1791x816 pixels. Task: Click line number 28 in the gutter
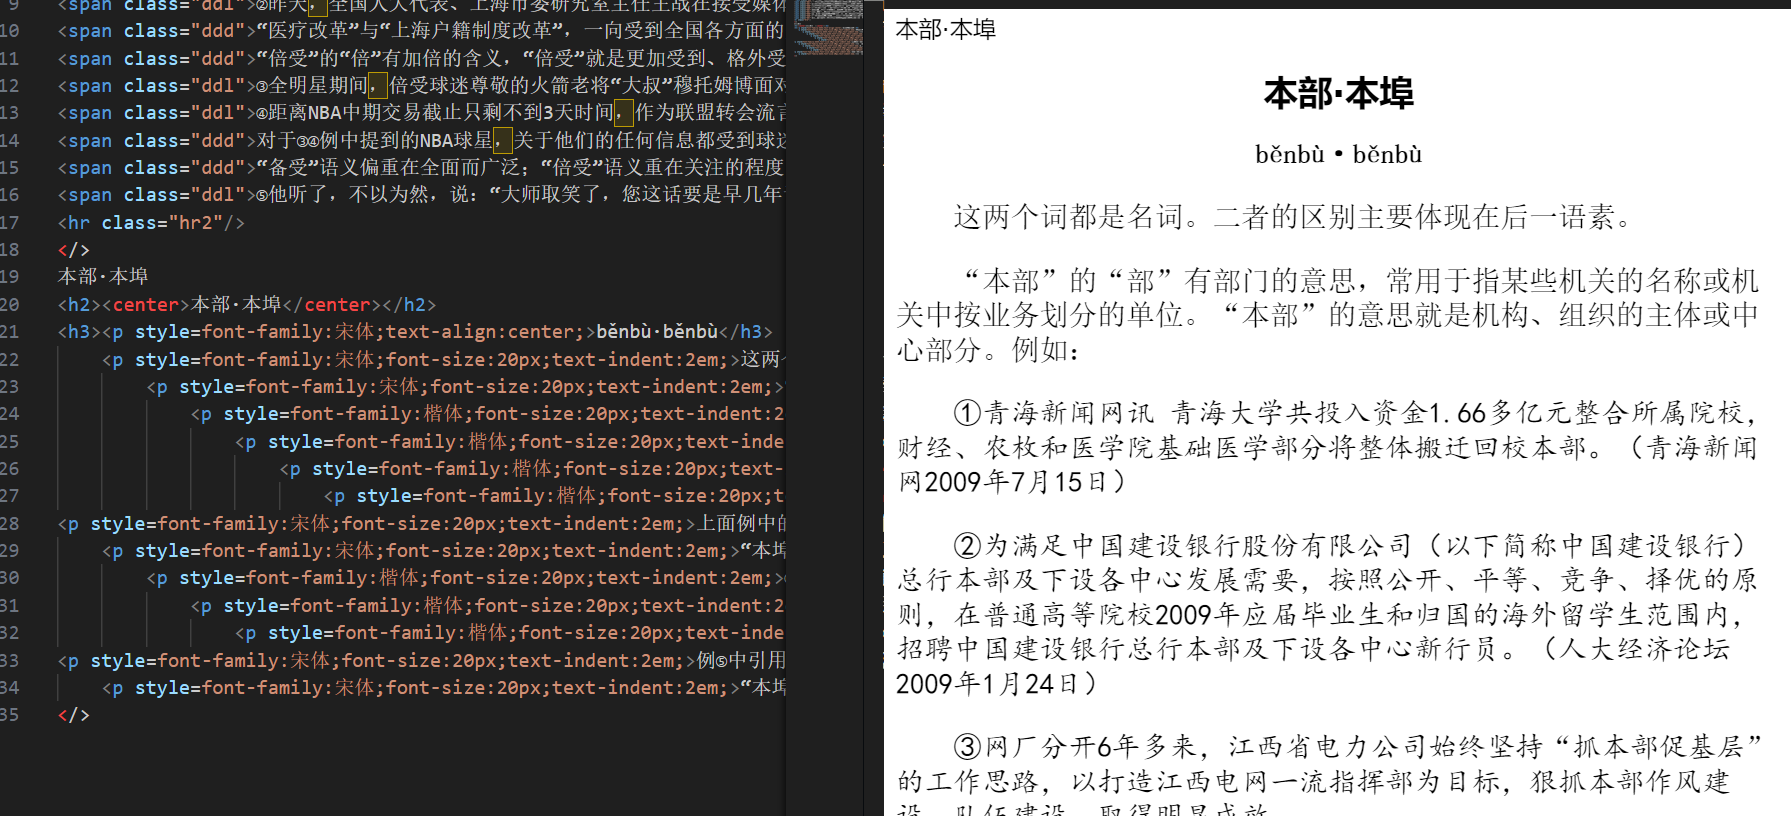(x=10, y=523)
